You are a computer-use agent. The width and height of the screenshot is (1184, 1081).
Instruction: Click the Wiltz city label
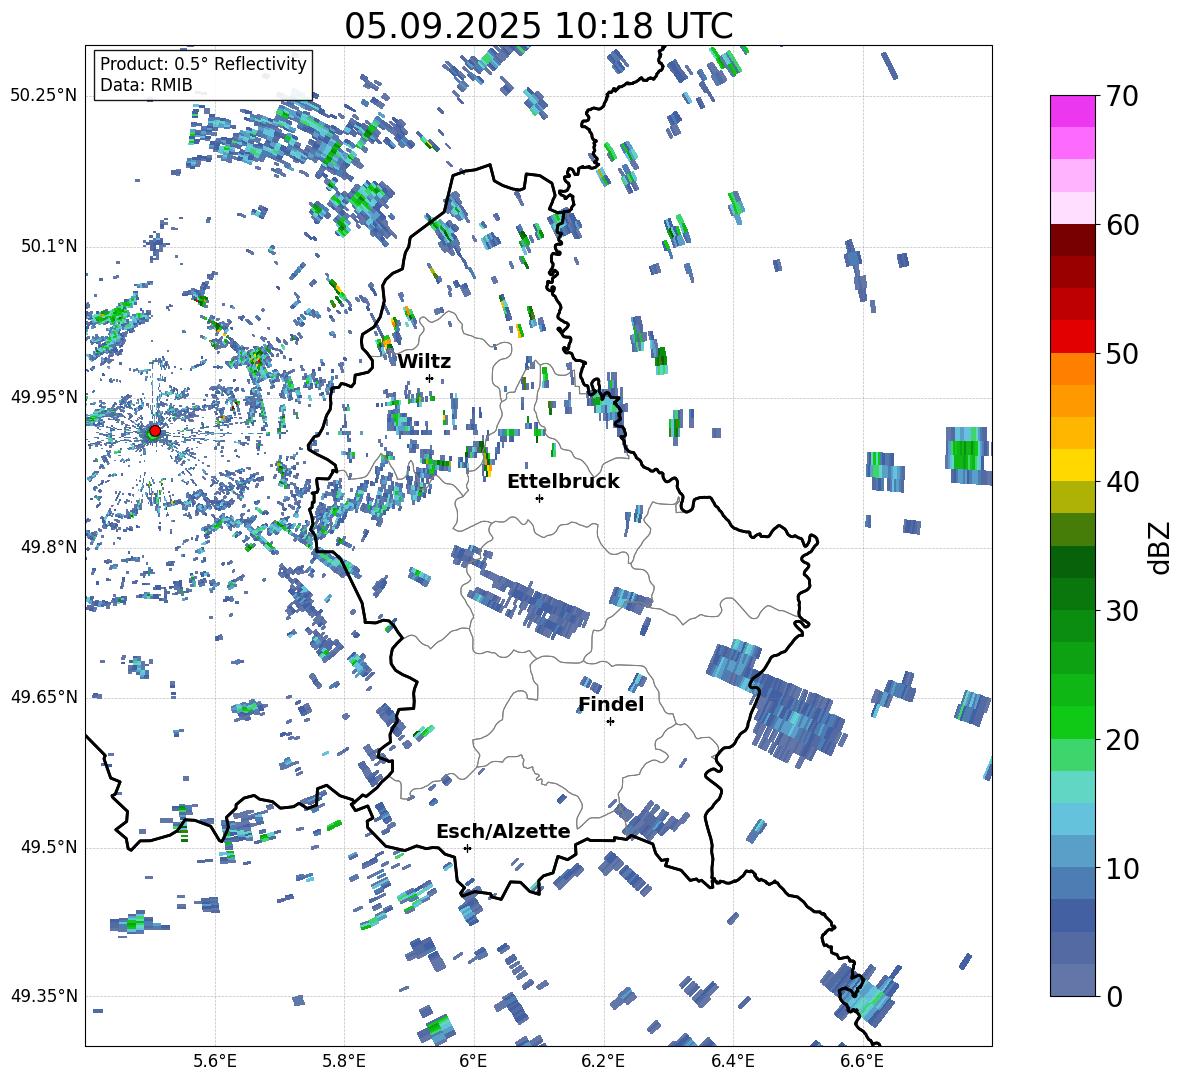click(424, 361)
